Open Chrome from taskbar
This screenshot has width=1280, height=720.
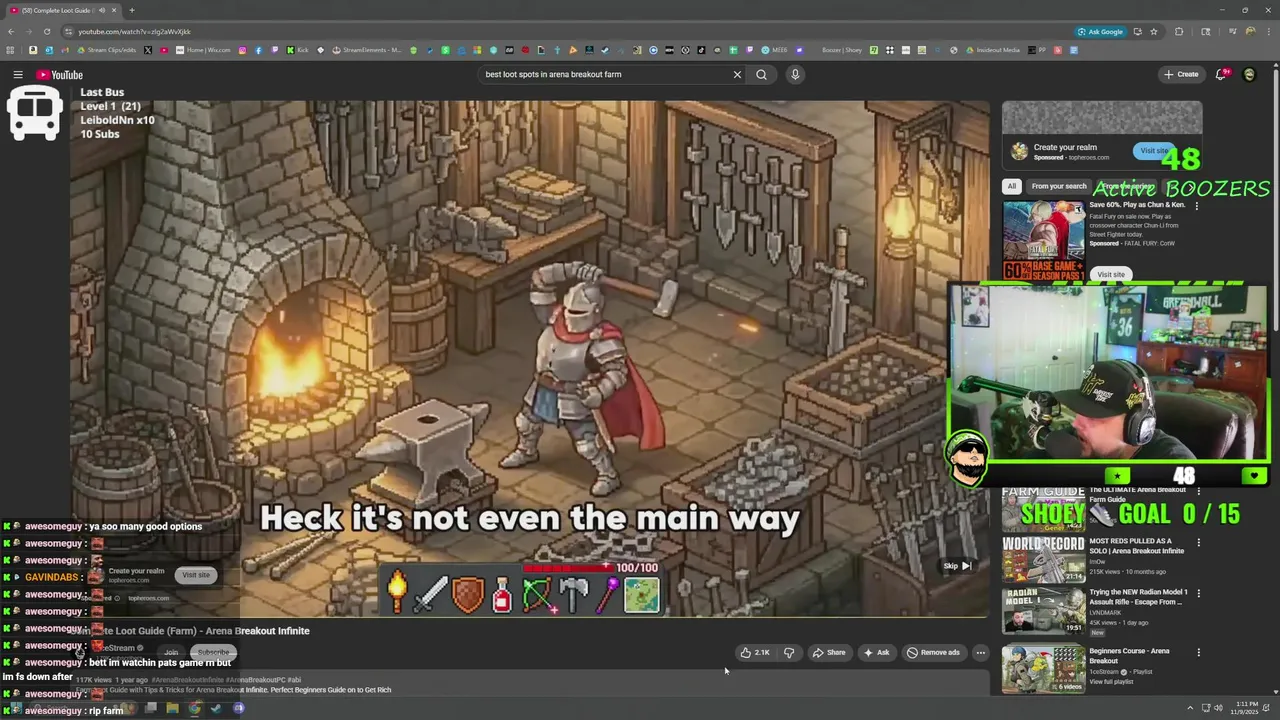194,708
